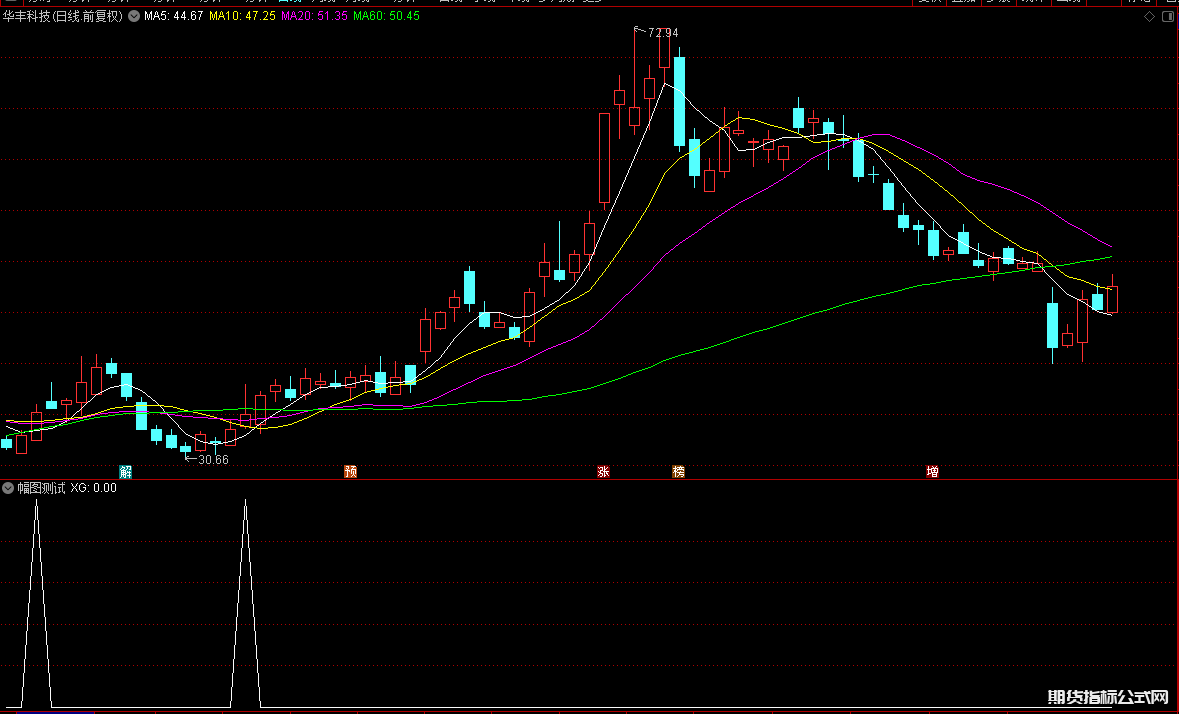Select the MA20: 51.35 indicator label

(314, 16)
